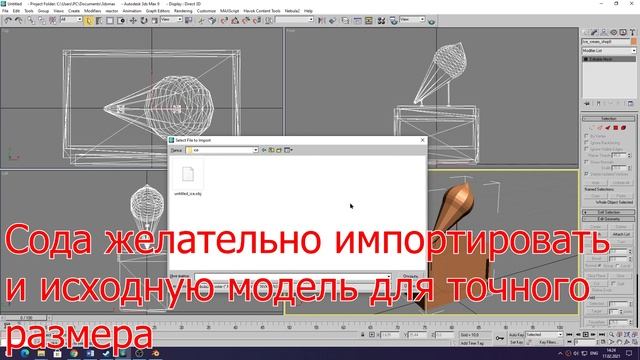The image size is (640, 360).
Task: Select Polygon sub-object level icon
Action: pyautogui.click(x=616, y=128)
